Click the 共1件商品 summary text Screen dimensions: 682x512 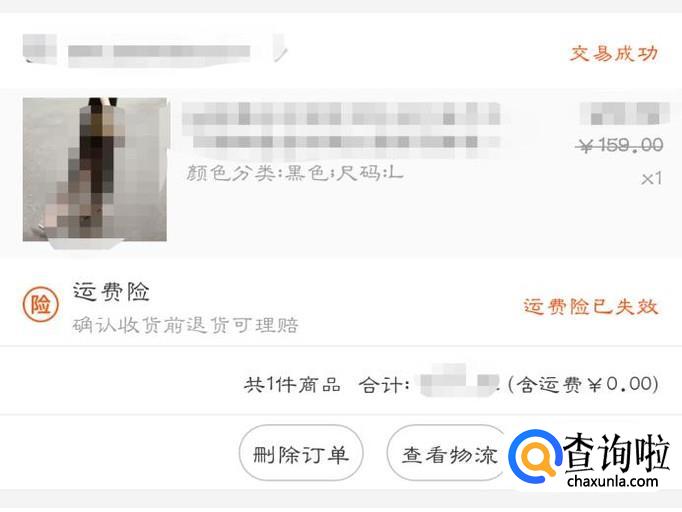[x=292, y=385]
